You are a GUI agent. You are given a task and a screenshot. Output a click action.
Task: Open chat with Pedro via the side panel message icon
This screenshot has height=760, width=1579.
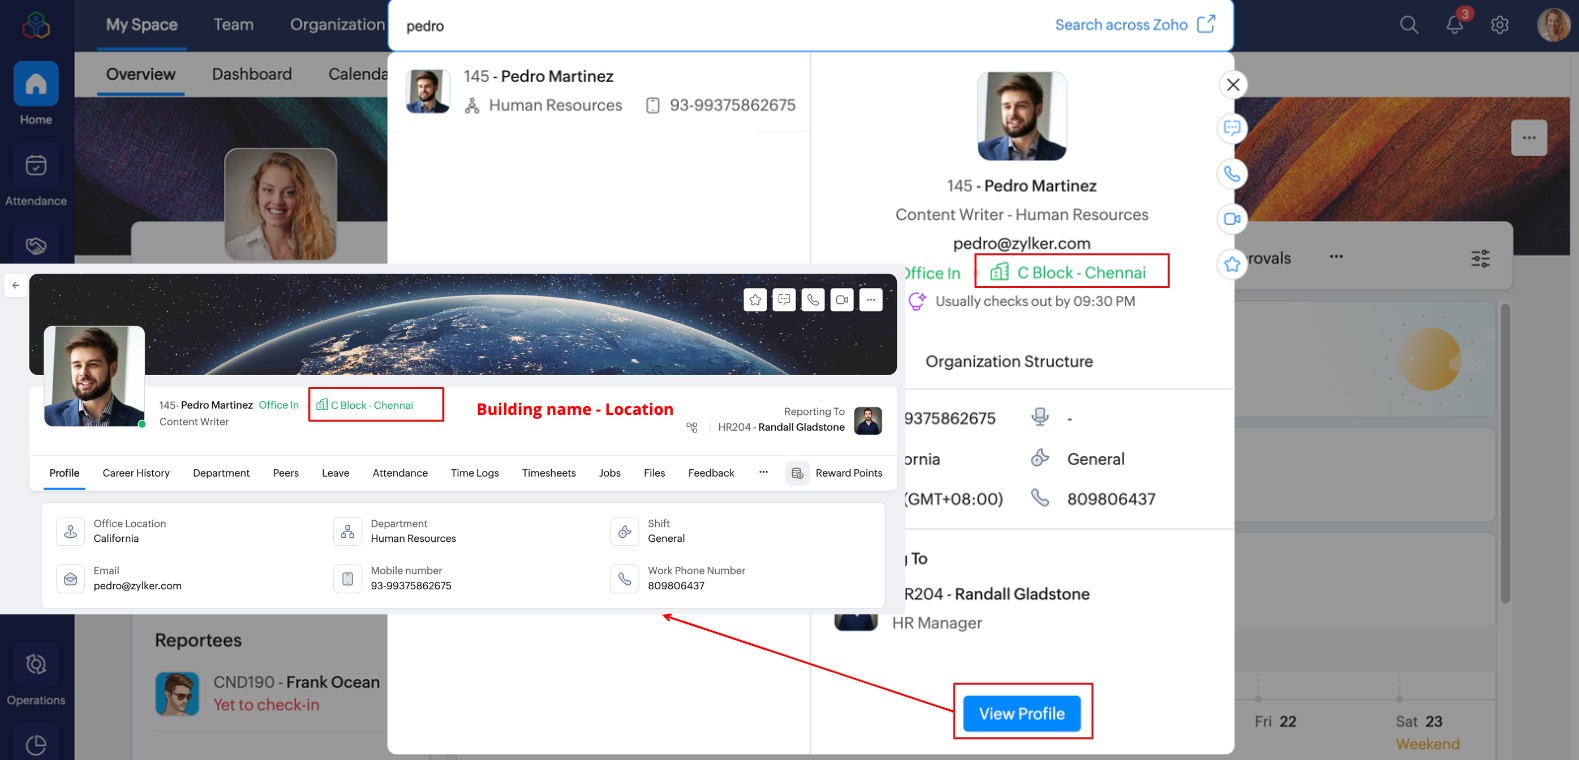1232,128
